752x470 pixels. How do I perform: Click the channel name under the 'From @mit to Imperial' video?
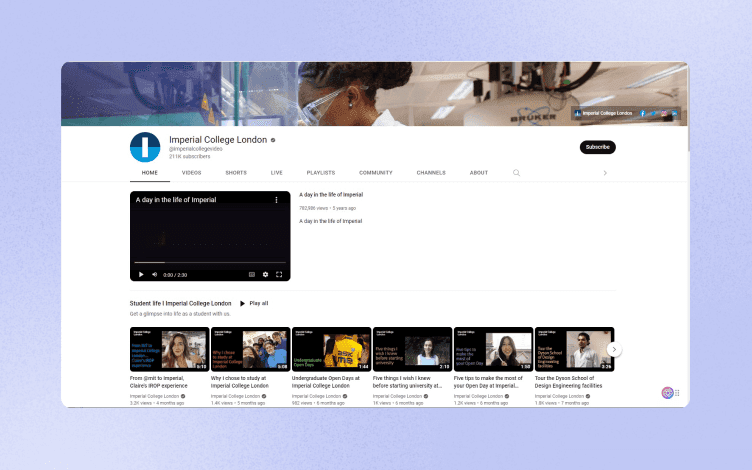tap(154, 397)
